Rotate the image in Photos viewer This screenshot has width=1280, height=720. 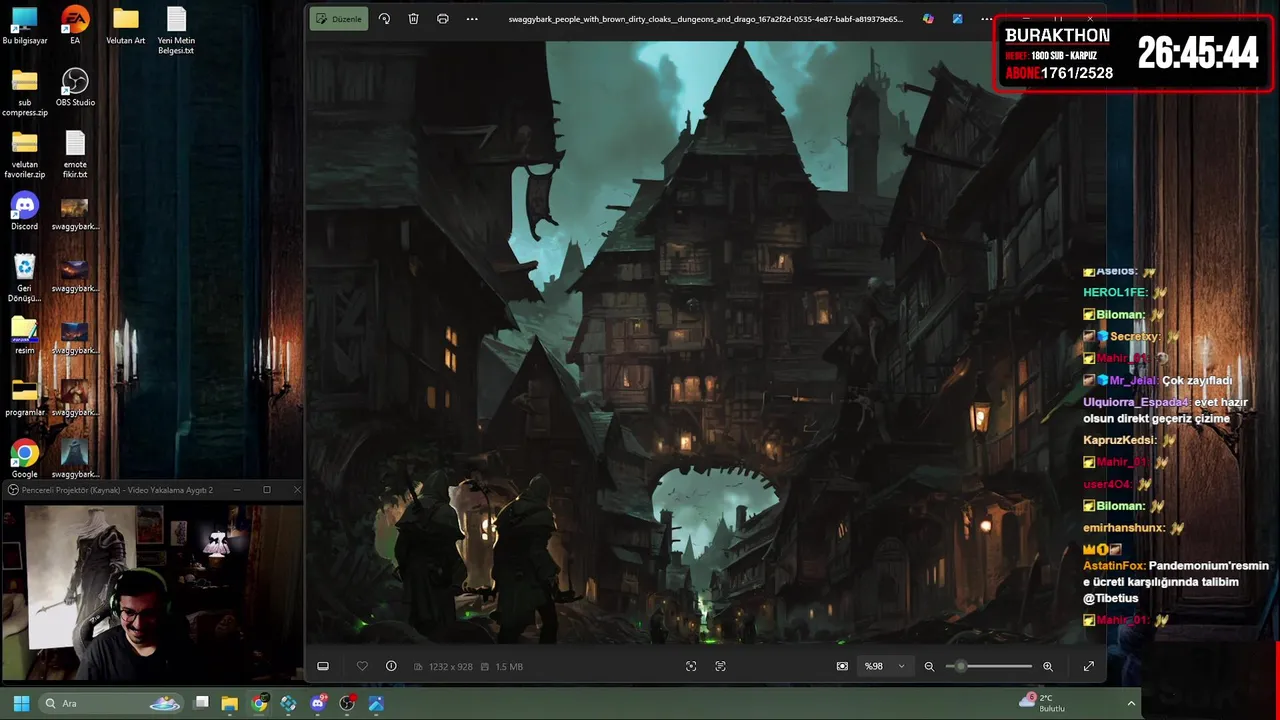point(384,19)
